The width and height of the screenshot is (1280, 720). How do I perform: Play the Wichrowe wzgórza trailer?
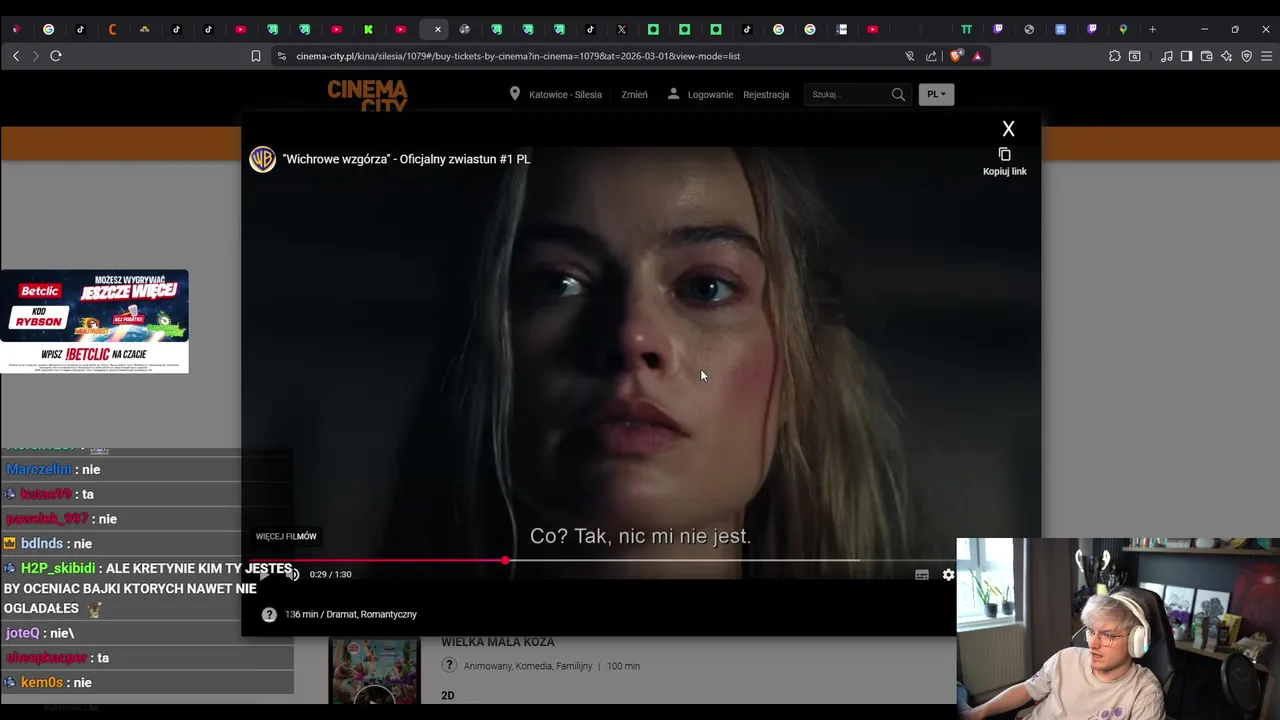pos(264,574)
